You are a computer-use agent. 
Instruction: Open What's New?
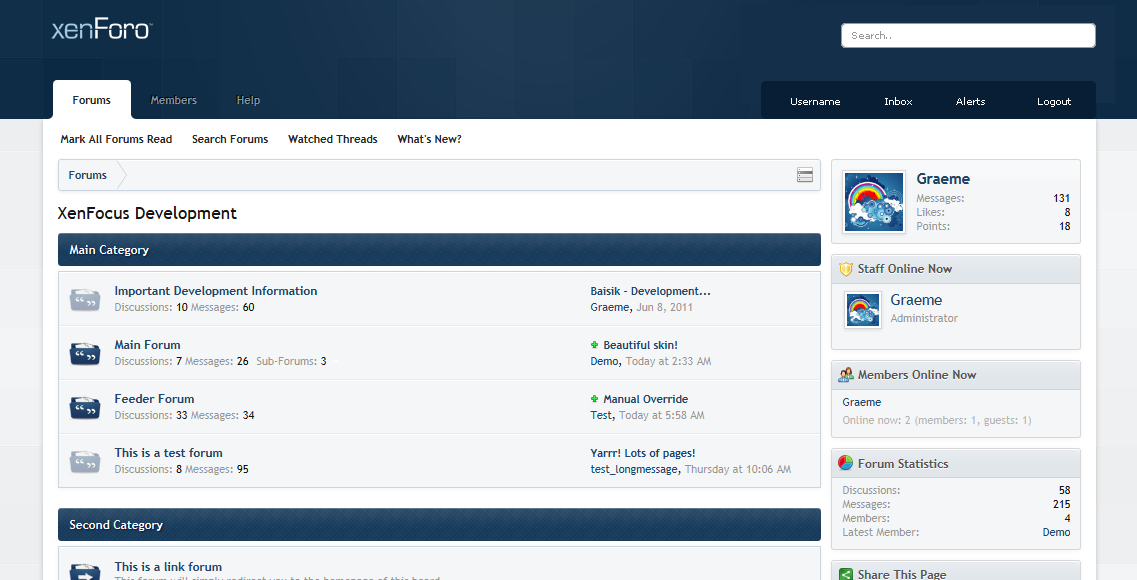pyautogui.click(x=429, y=139)
